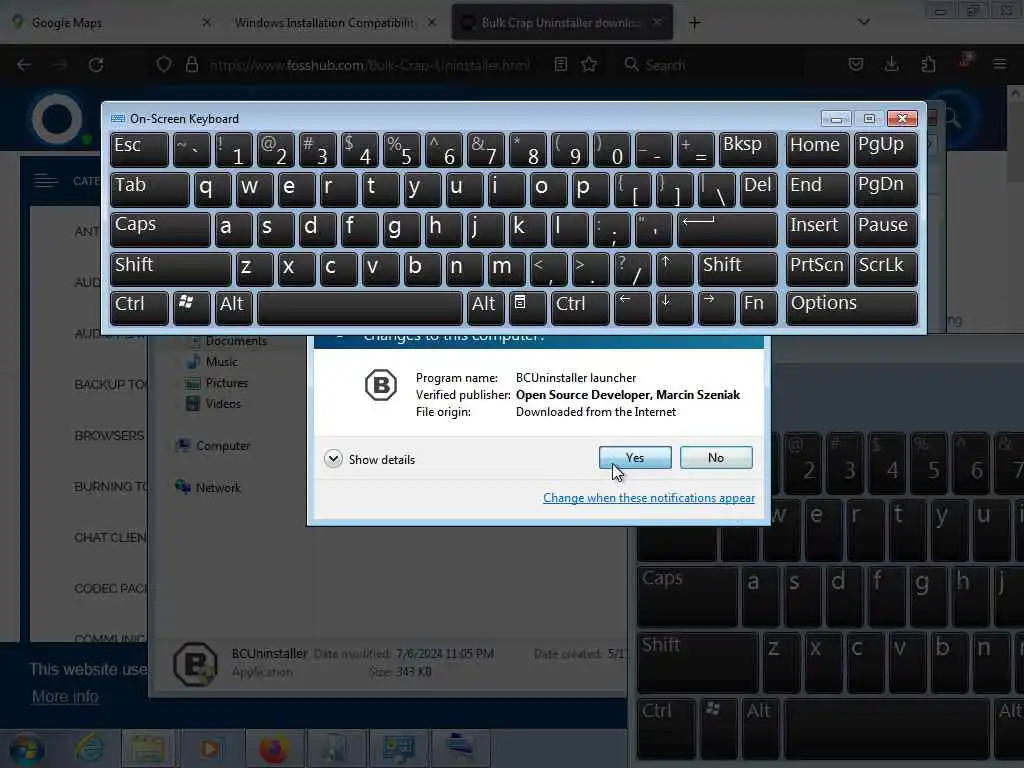Image resolution: width=1024 pixels, height=768 pixels.
Task: Select the Bulk Crap Uninstaller download tab
Action: click(x=560, y=23)
